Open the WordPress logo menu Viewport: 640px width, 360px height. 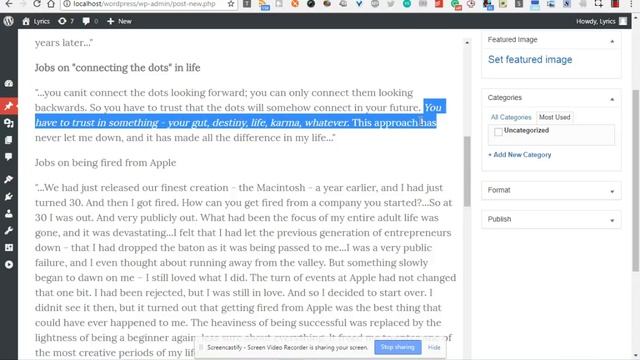8,21
